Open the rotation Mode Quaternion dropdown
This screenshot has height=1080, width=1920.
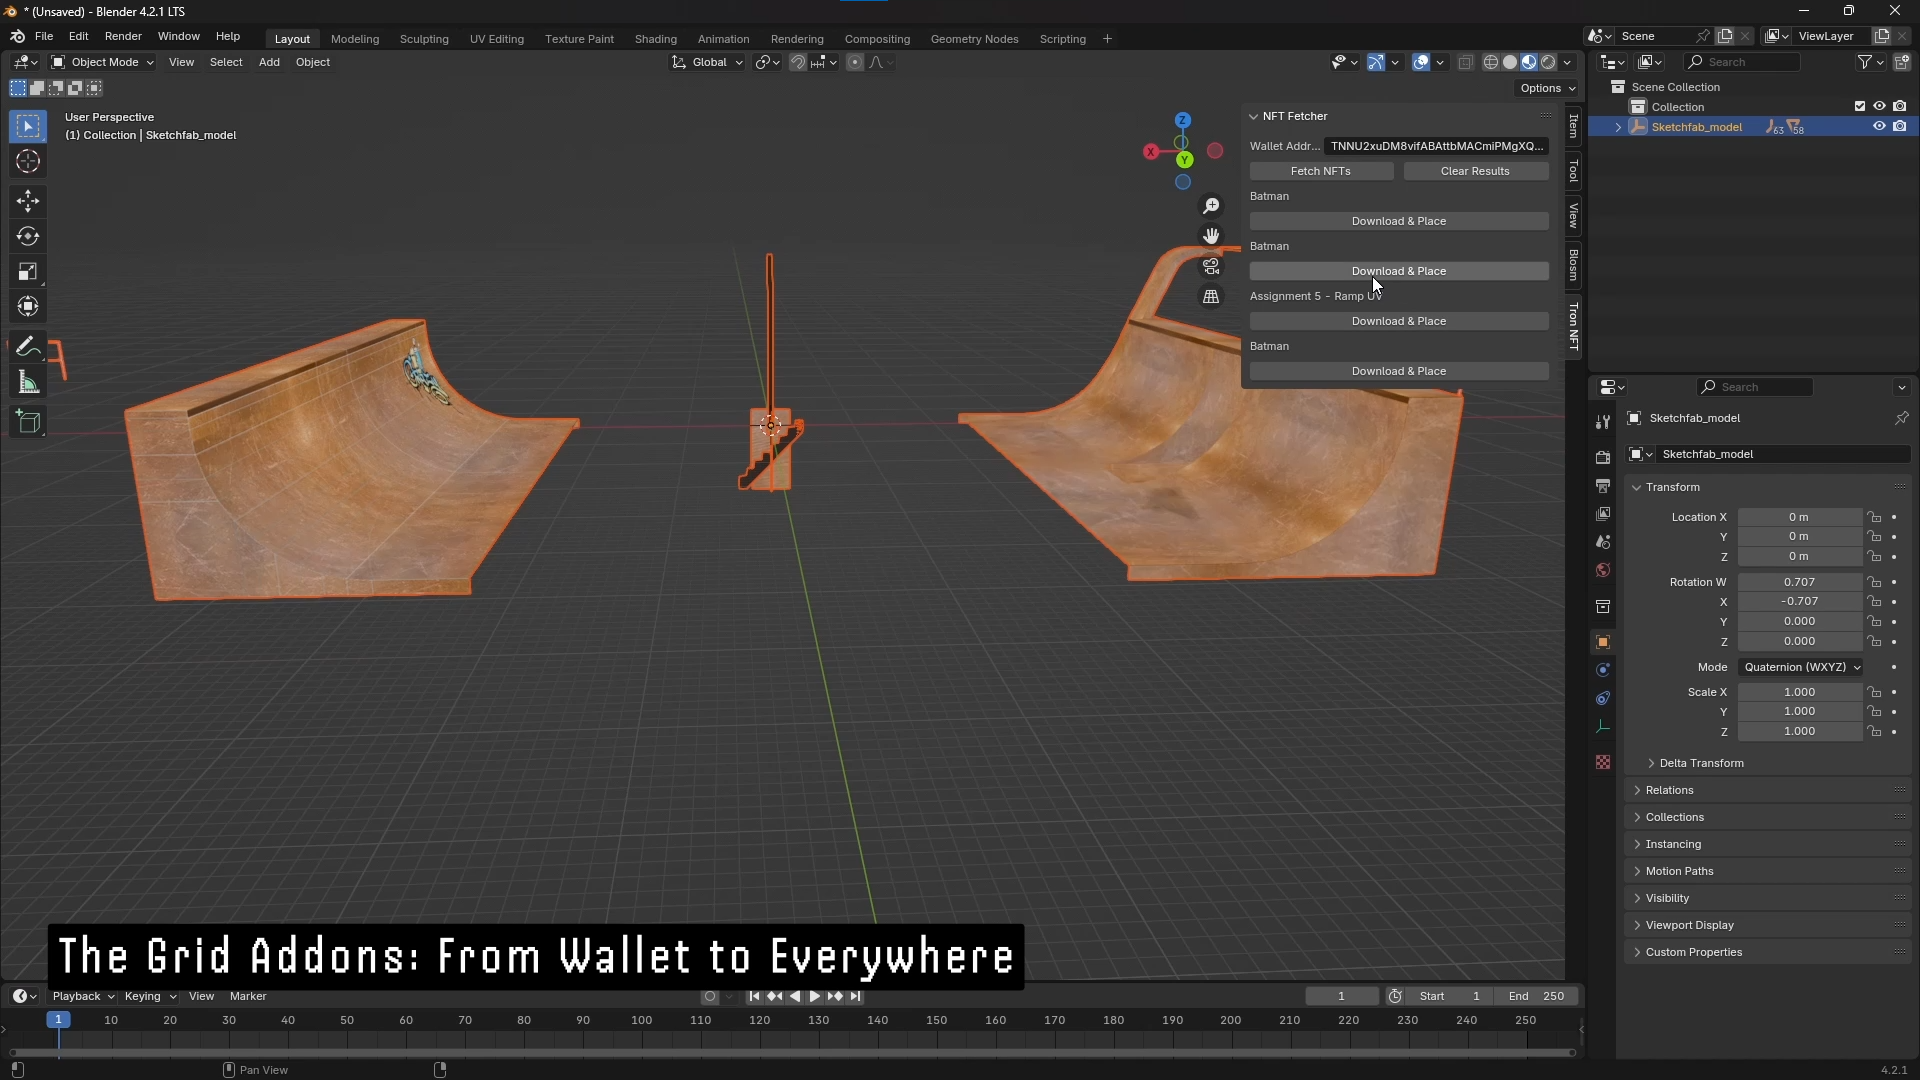pos(1801,667)
